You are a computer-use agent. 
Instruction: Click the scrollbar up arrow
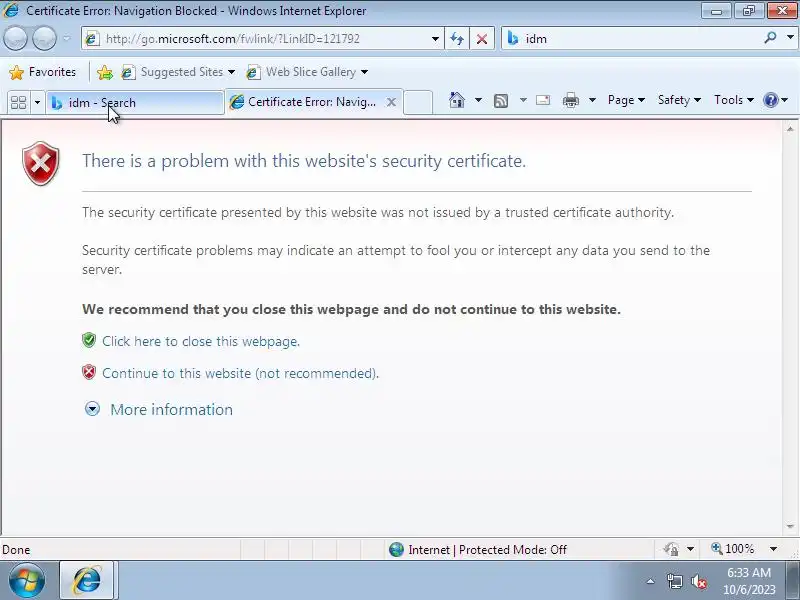(x=790, y=129)
